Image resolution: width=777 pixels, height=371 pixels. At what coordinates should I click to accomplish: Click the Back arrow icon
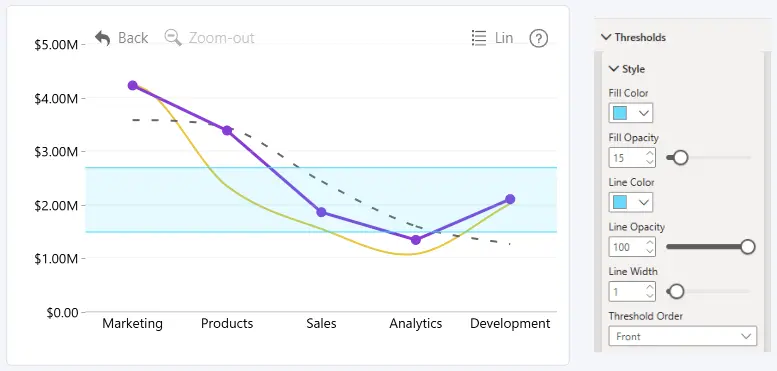coord(103,38)
